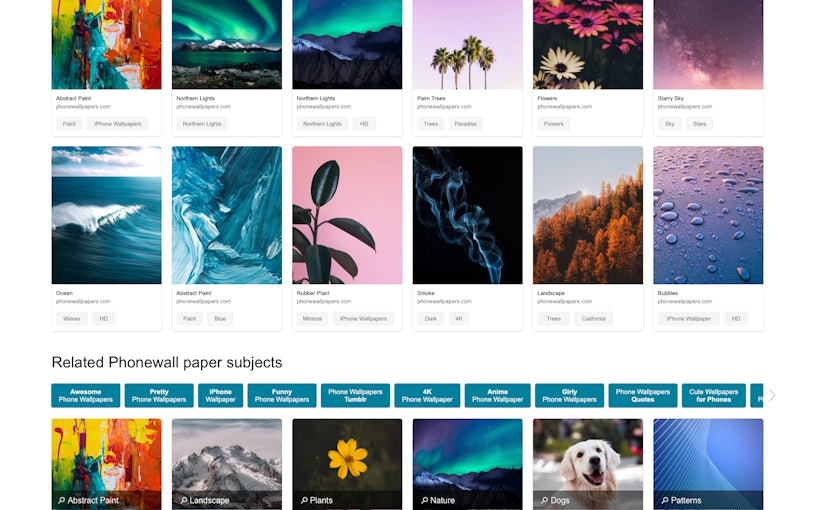Click the Paradise tag under Palm Trees
Screen dimensions: 816x510
click(465, 124)
